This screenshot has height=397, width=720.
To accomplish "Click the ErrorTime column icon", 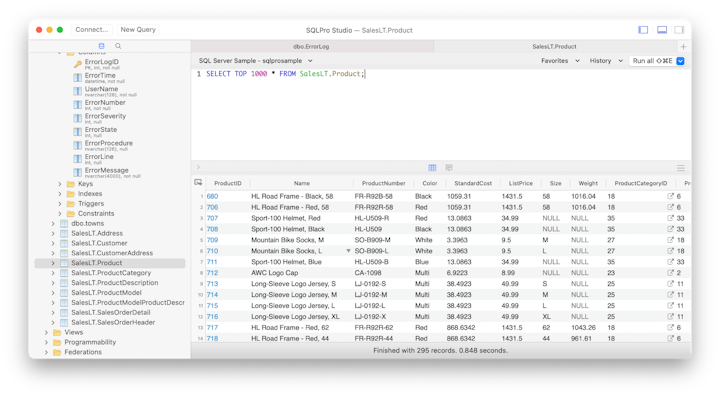I will (x=78, y=78).
